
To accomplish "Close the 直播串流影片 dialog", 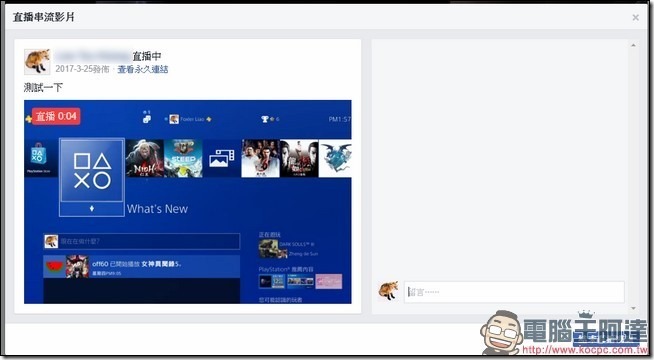I will point(635,18).
